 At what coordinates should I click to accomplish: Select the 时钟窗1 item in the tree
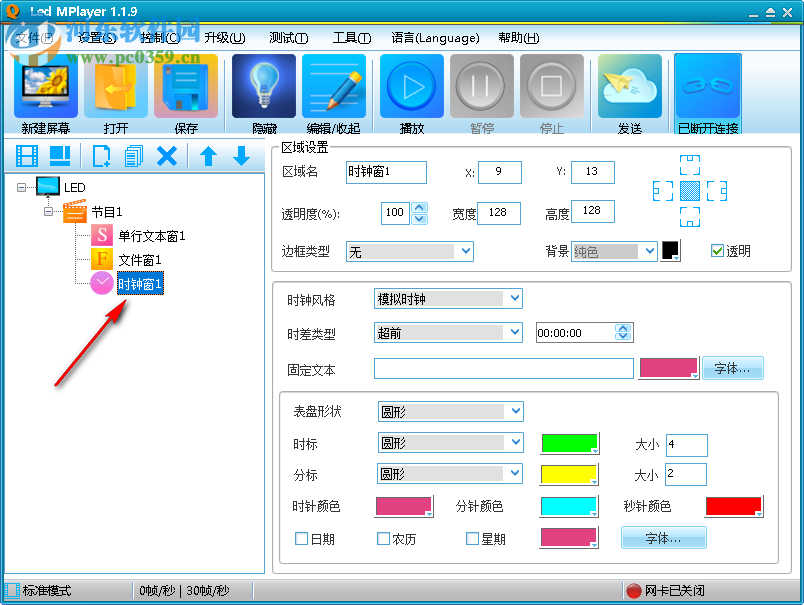click(x=139, y=283)
